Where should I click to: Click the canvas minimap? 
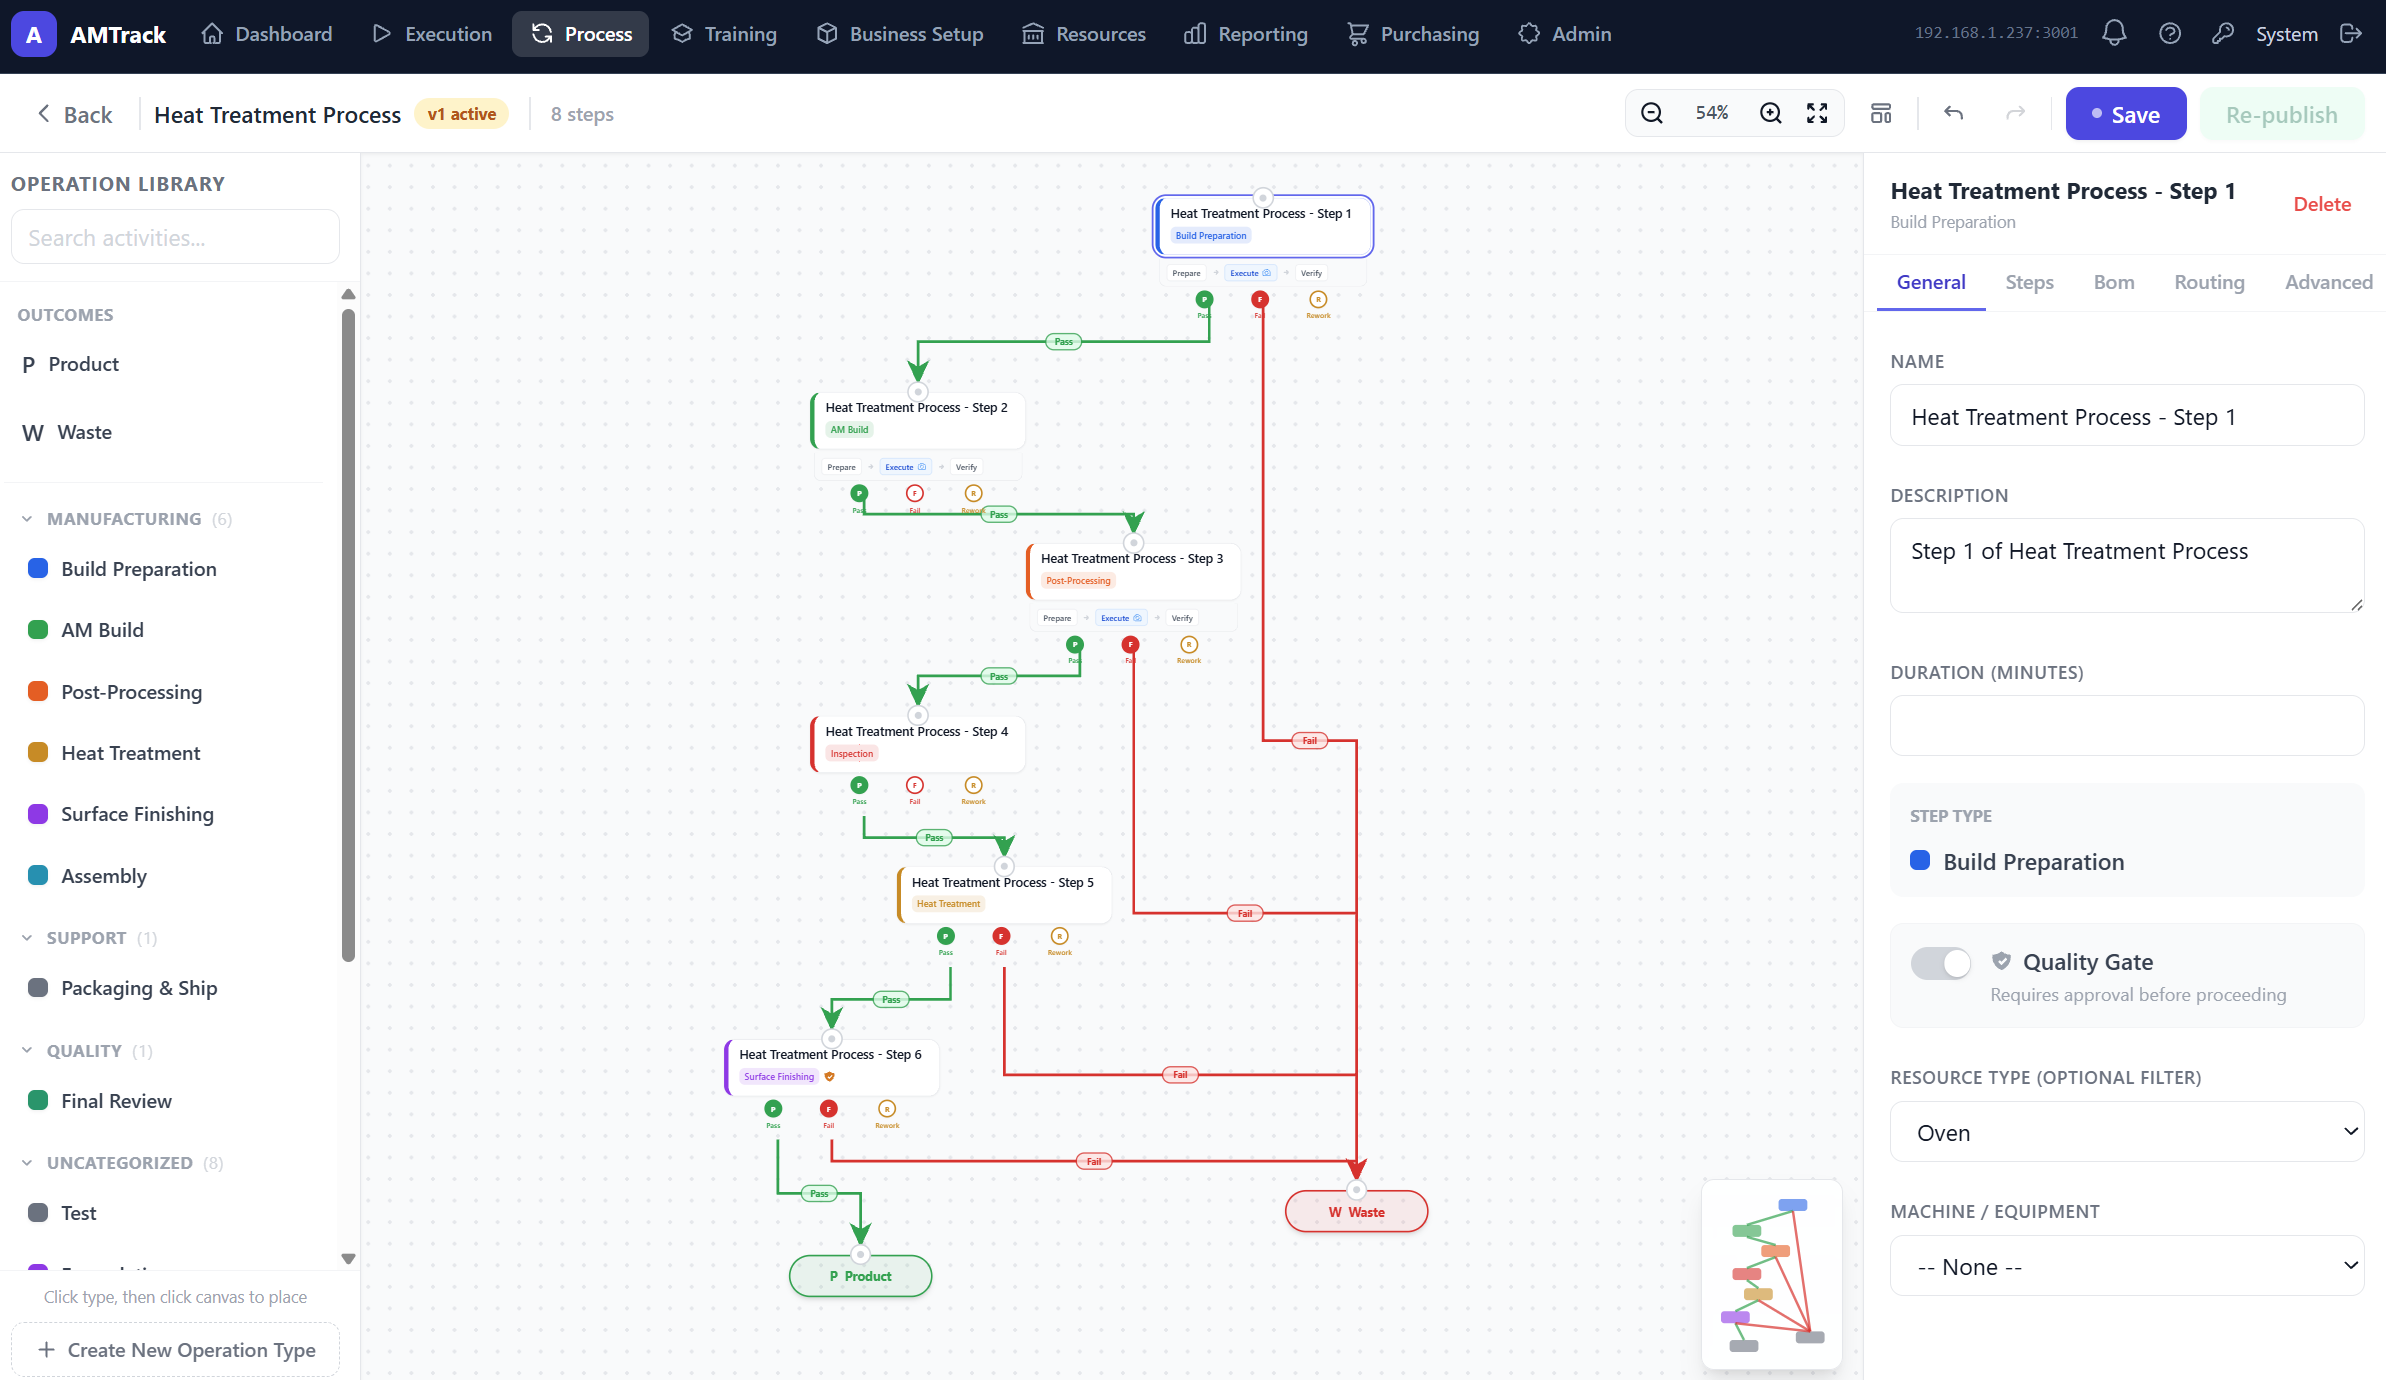[x=1772, y=1274]
